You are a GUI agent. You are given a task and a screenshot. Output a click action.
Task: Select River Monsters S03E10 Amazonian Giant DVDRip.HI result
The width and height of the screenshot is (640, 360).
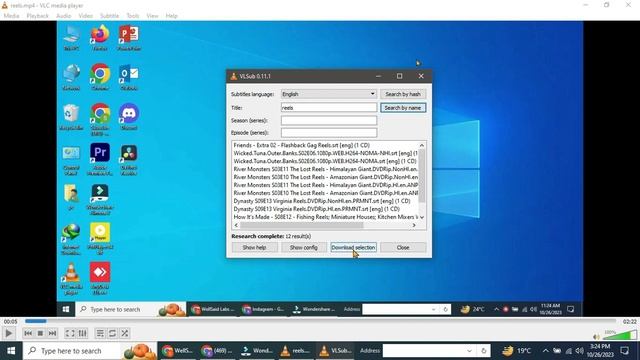325,193
